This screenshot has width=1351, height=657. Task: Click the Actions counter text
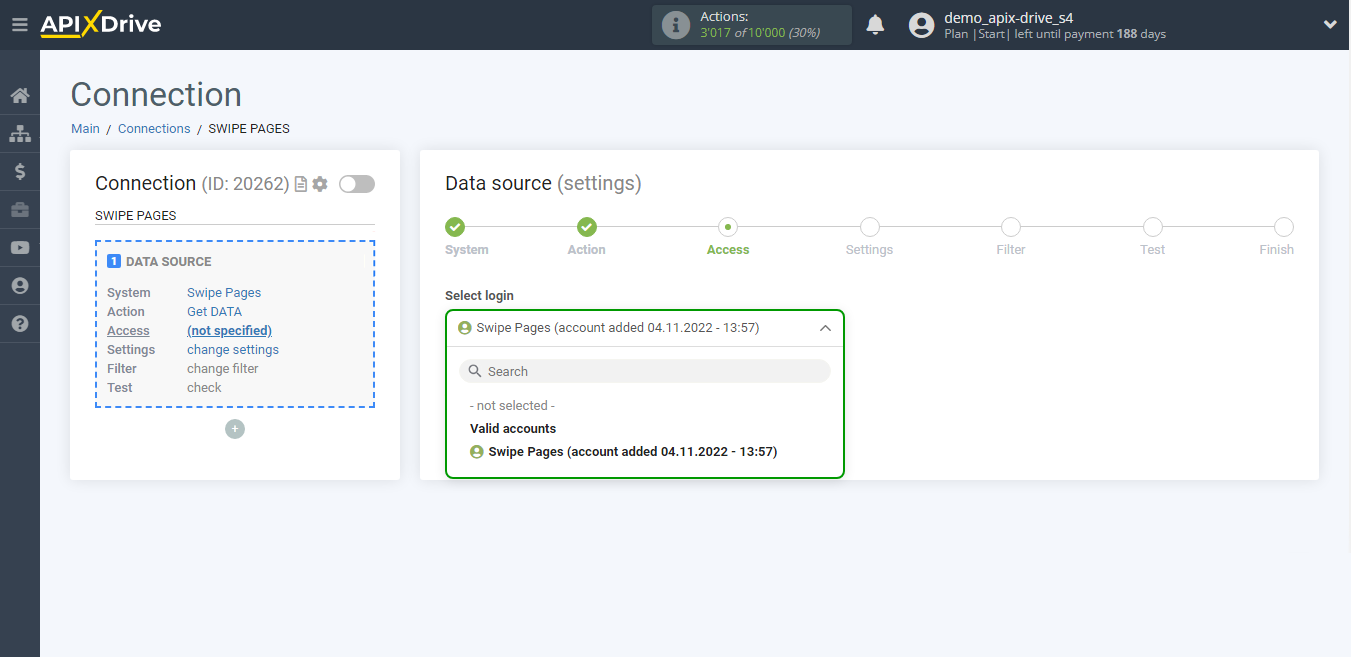pyautogui.click(x=760, y=25)
